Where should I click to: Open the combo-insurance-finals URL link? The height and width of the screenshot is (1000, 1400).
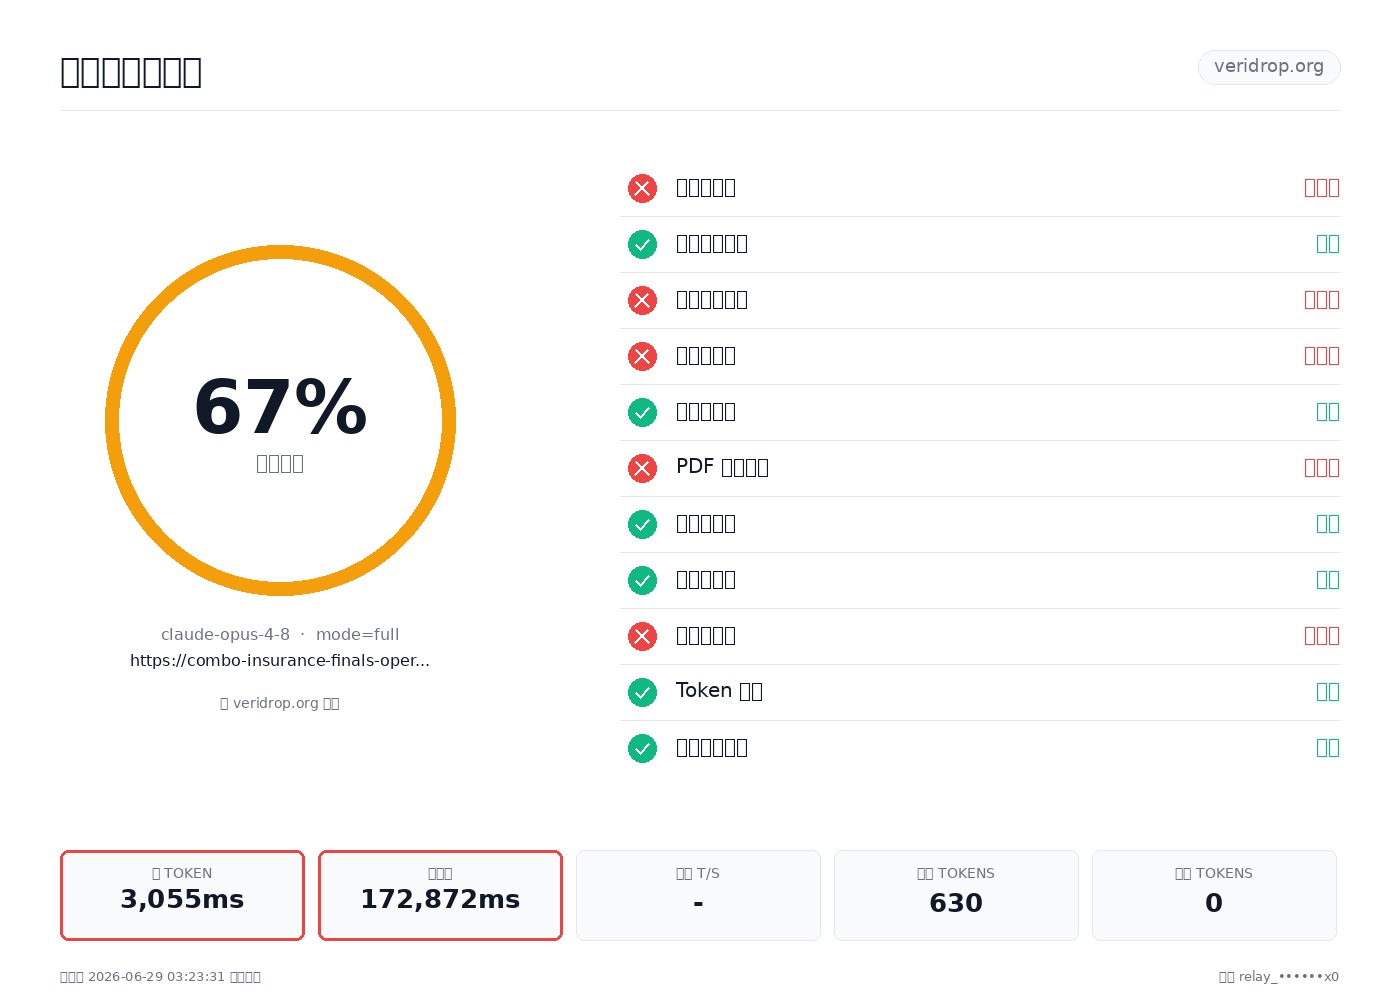click(x=280, y=660)
